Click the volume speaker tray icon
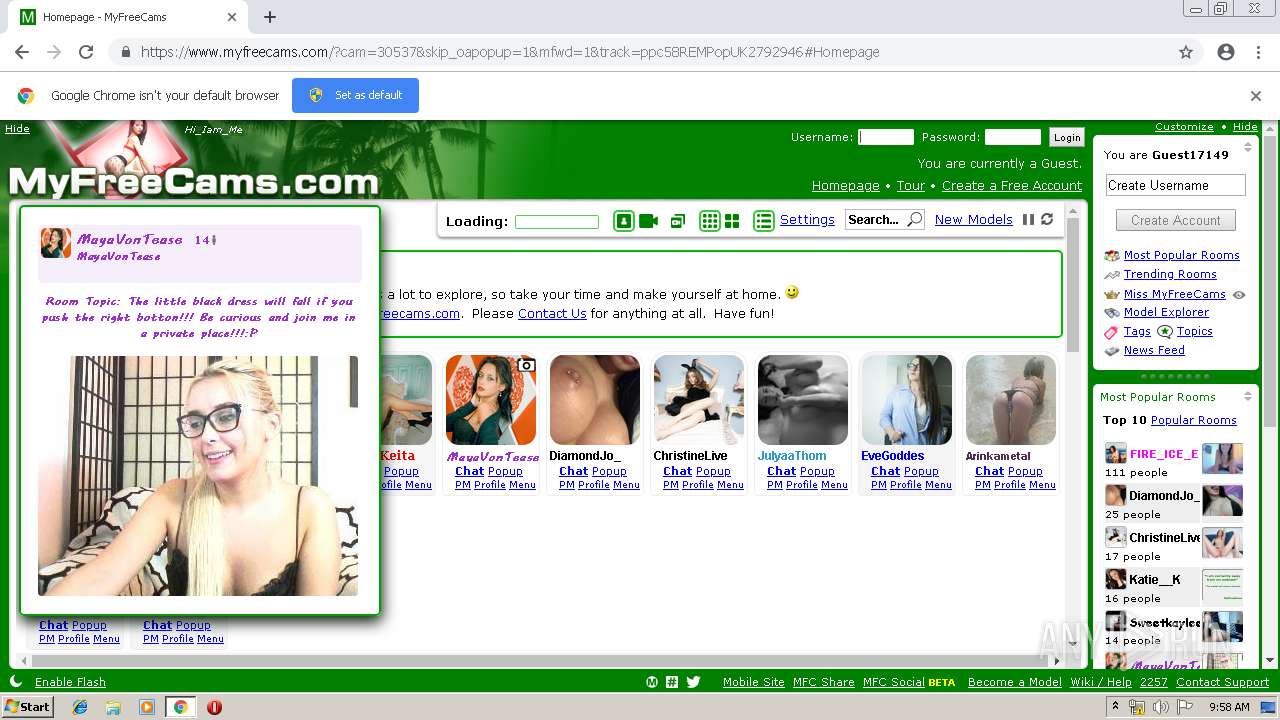1280x720 pixels. [1160, 707]
